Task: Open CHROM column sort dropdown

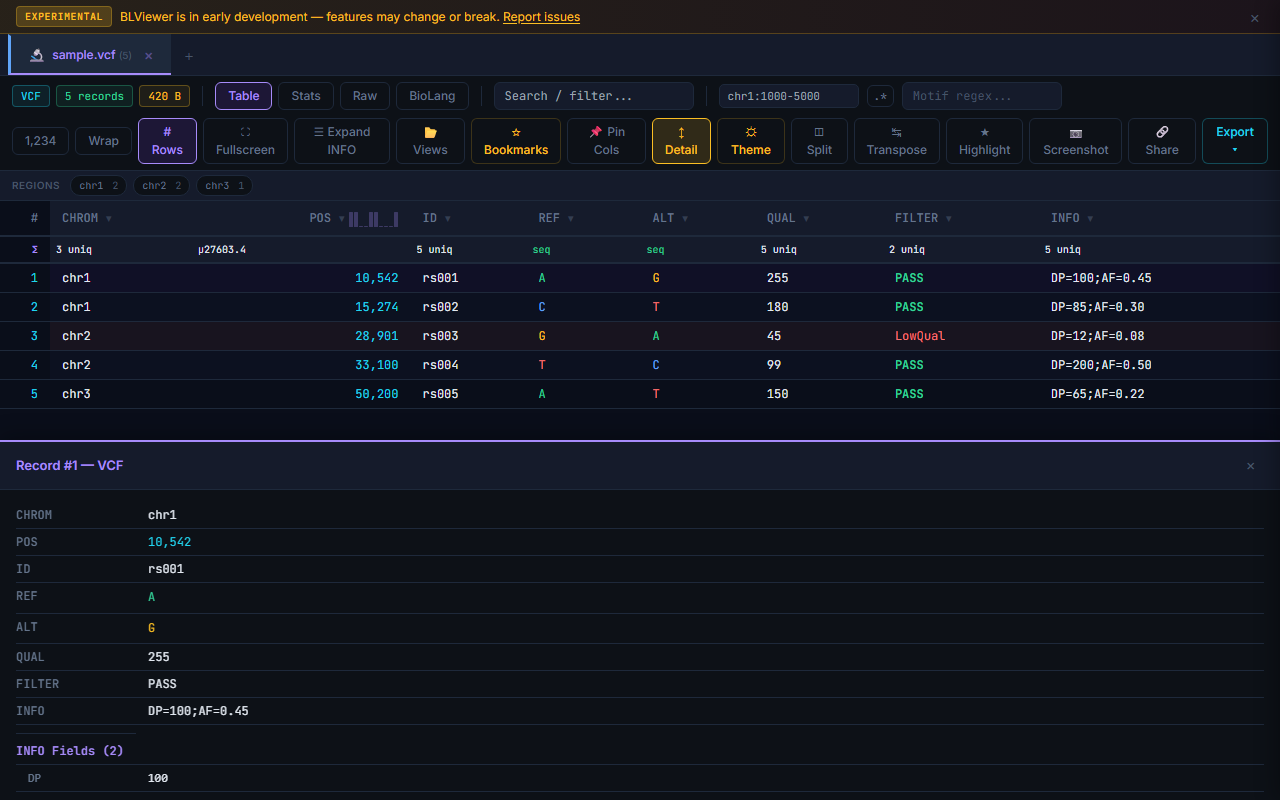Action: (x=109, y=219)
